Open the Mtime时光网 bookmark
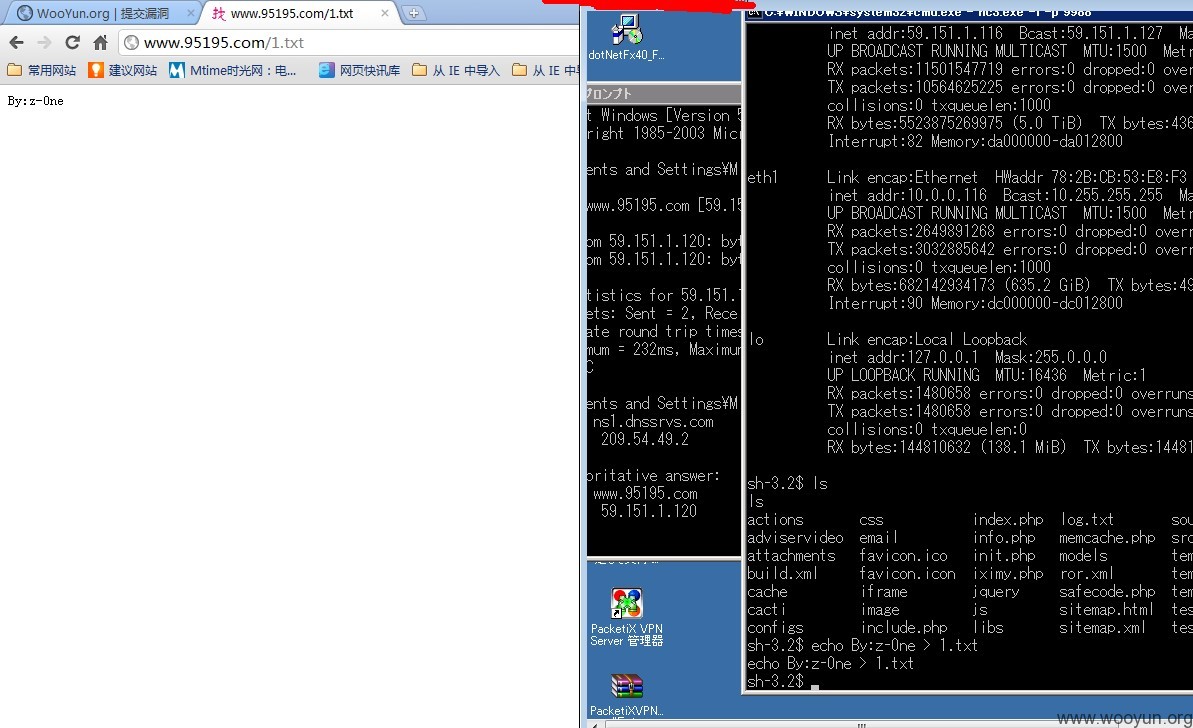The image size is (1193, 728). (232, 70)
